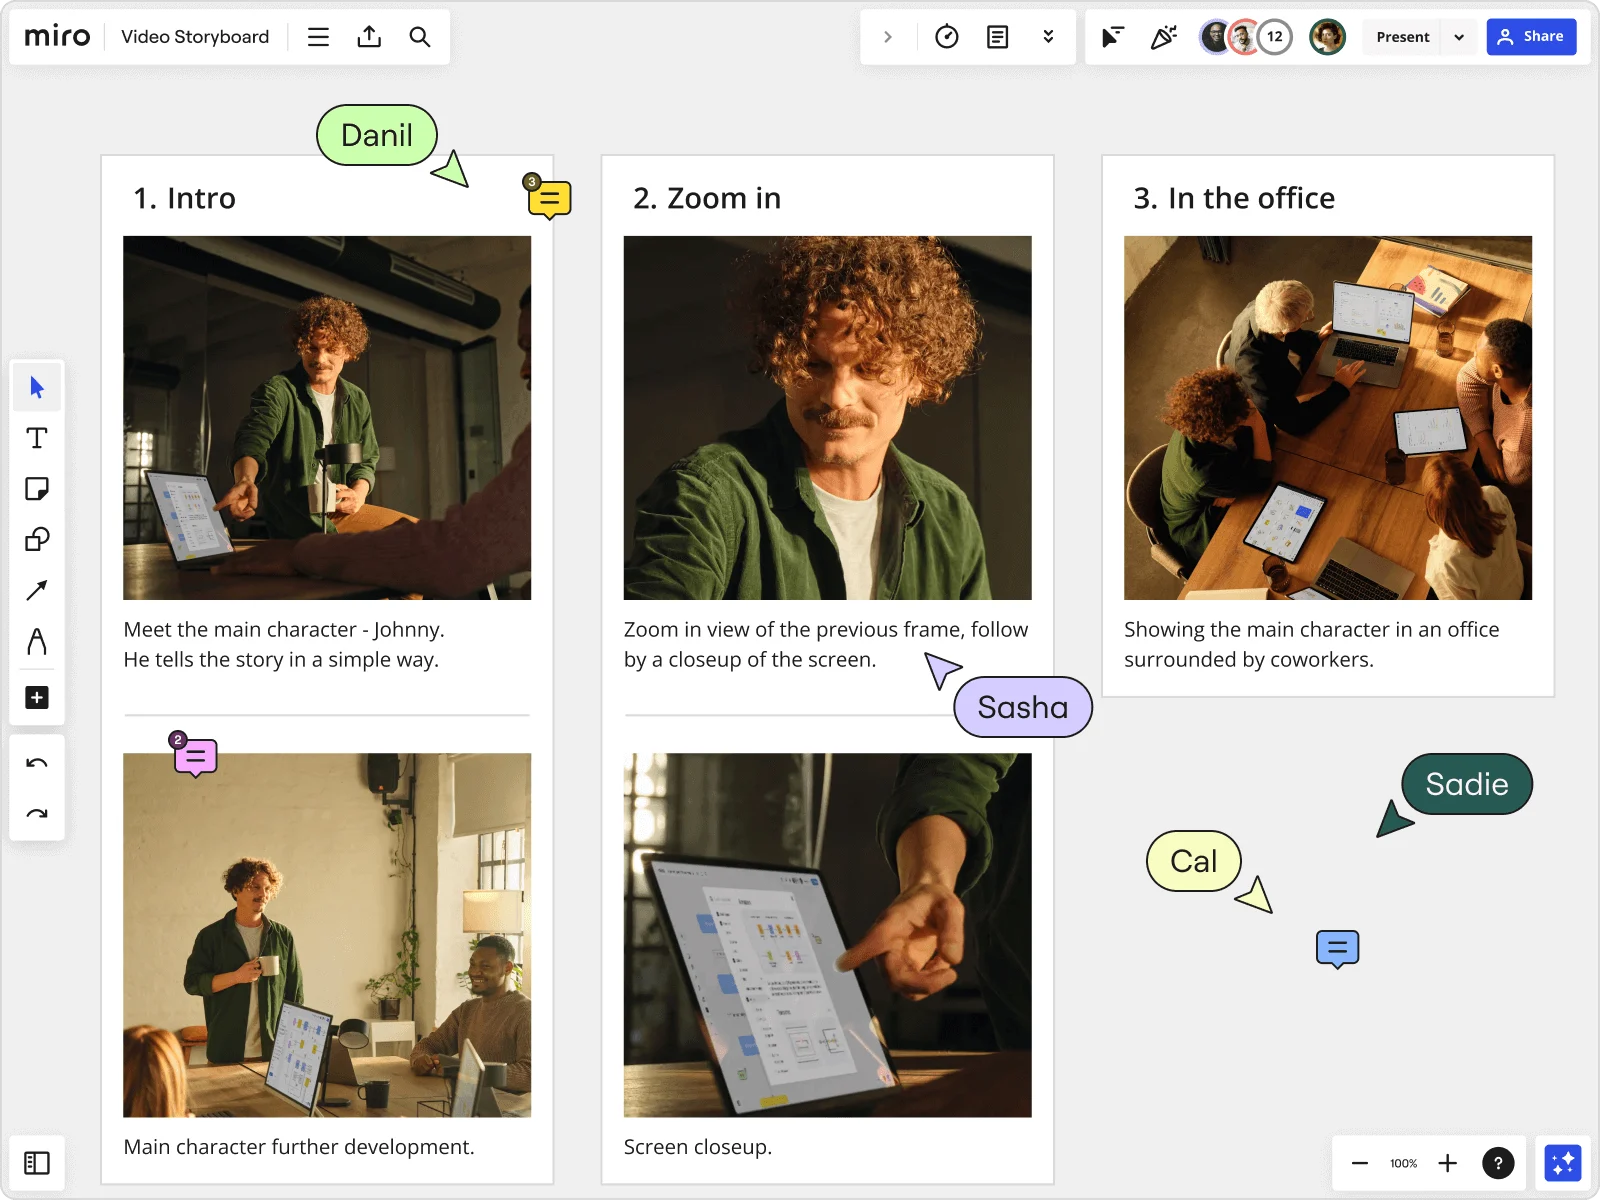Click the Share button
The image size is (1600, 1200).
pyautogui.click(x=1532, y=36)
